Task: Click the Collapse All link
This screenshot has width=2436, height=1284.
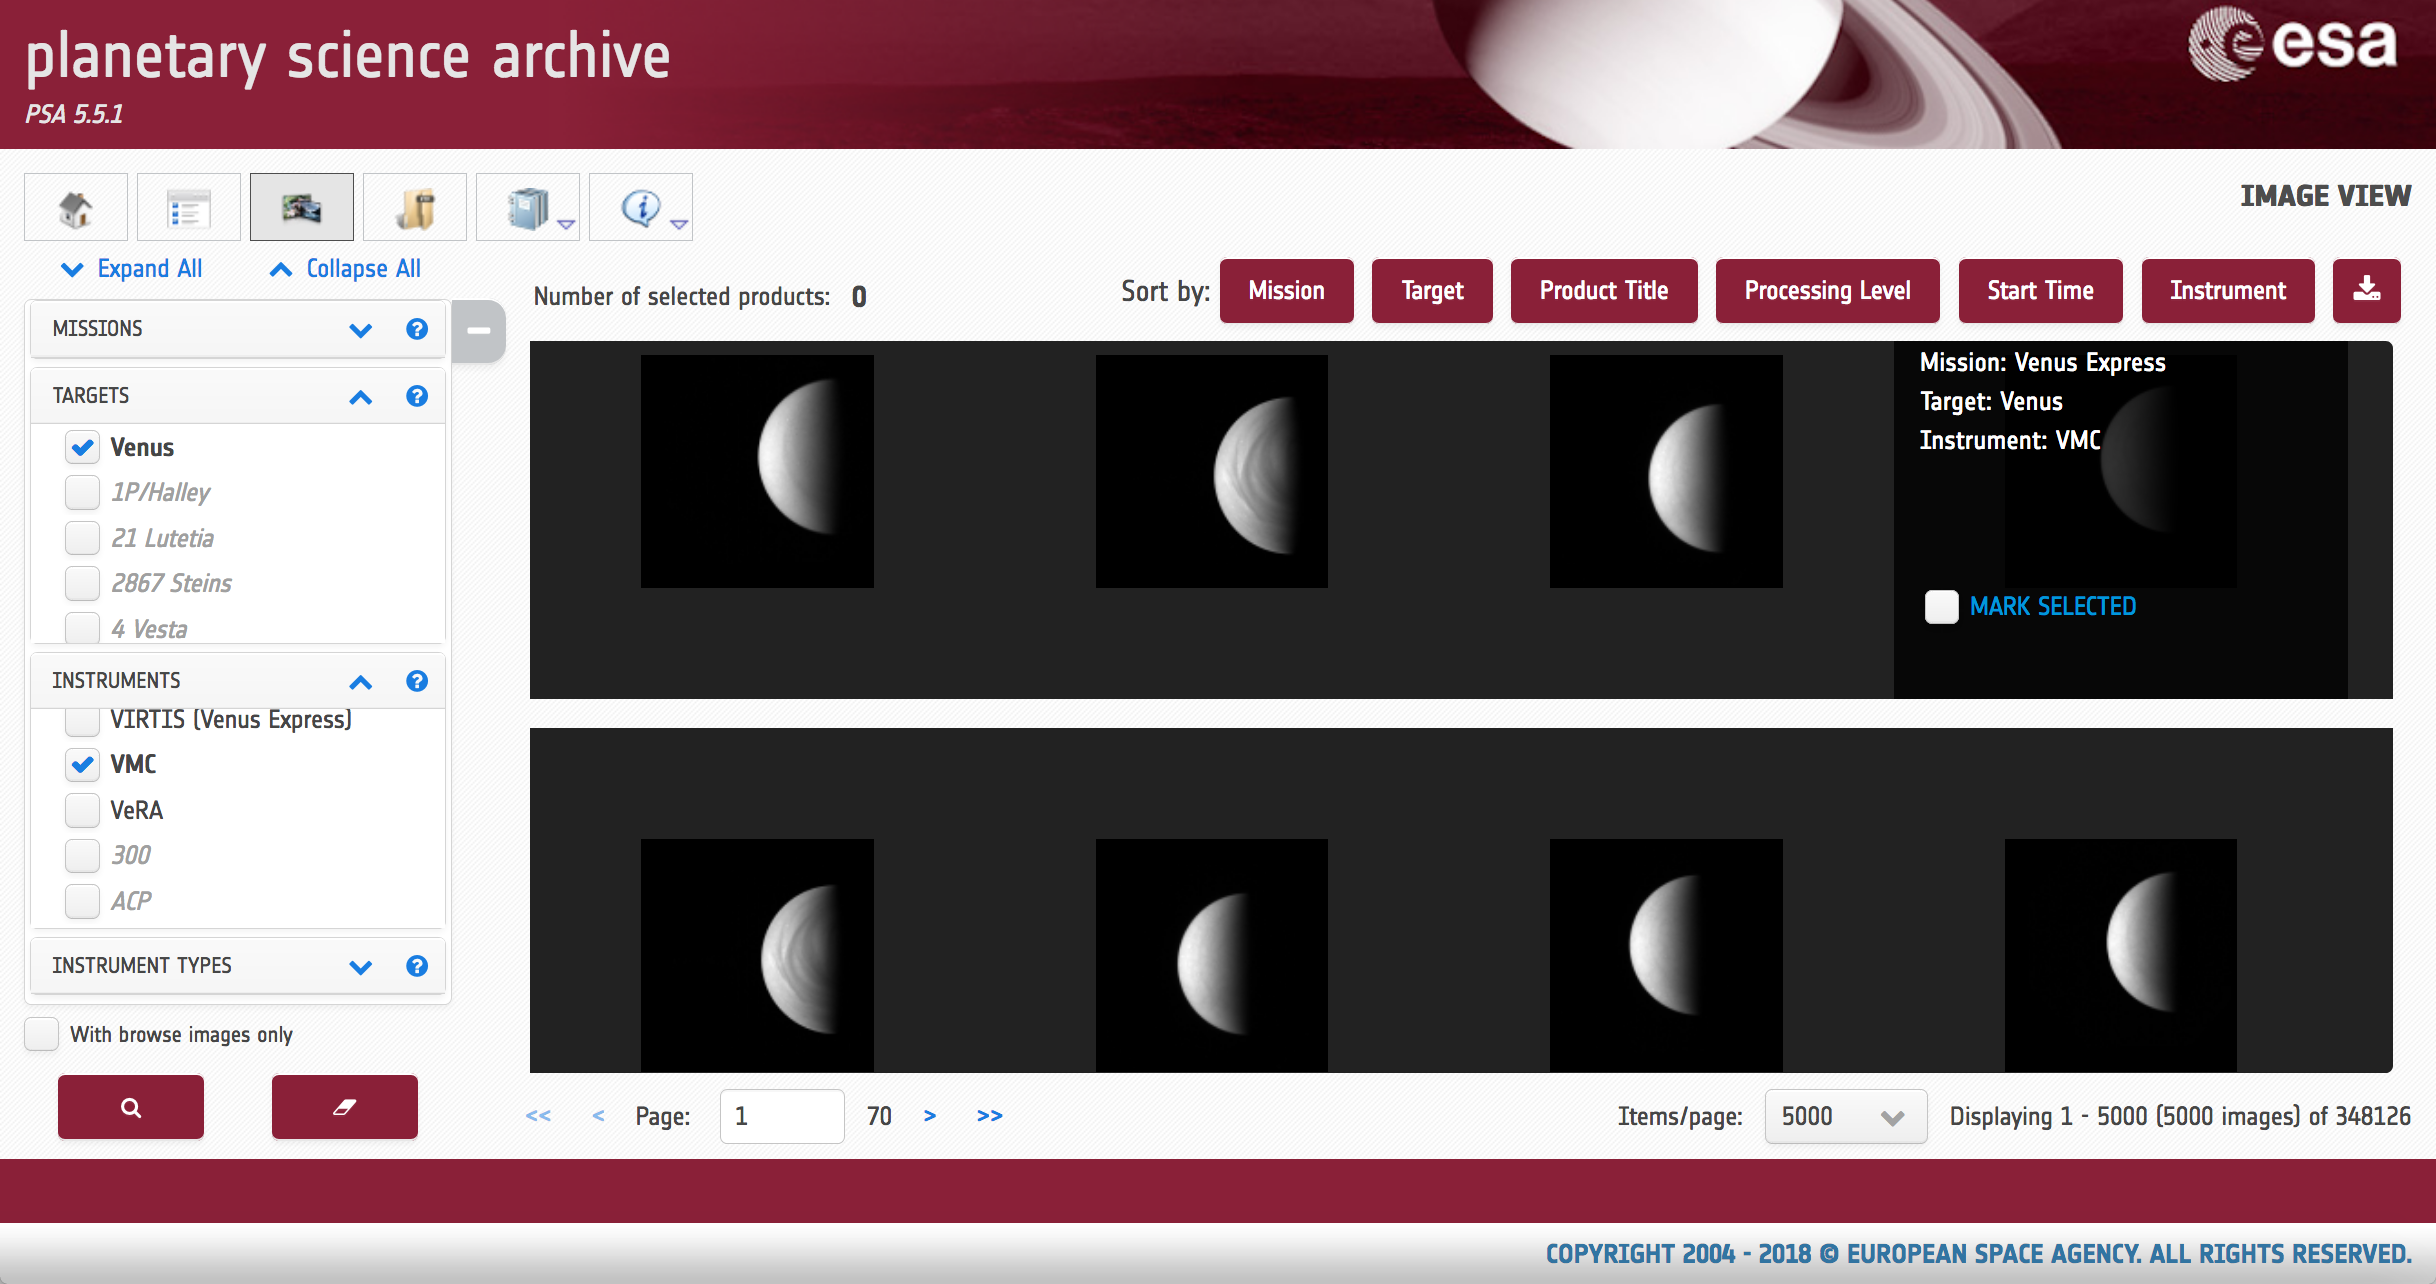Action: (x=346, y=269)
